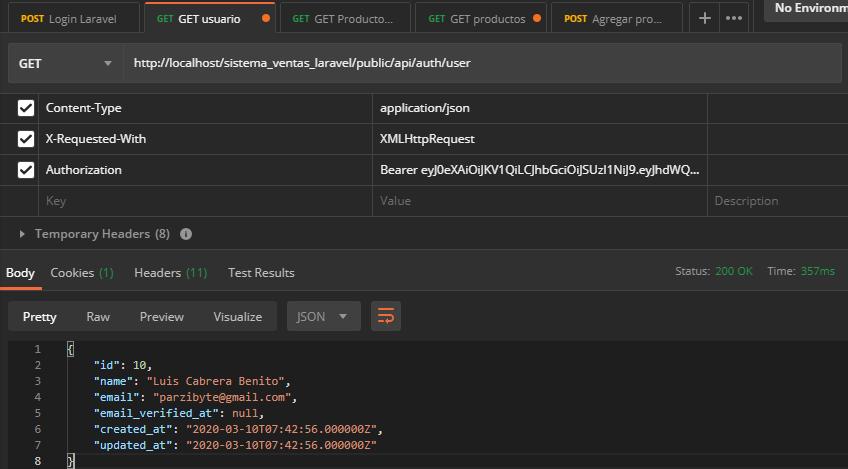Viewport: 848px width, 469px height.
Task: Click the request URL input field
Action: pyautogui.click(x=482, y=63)
